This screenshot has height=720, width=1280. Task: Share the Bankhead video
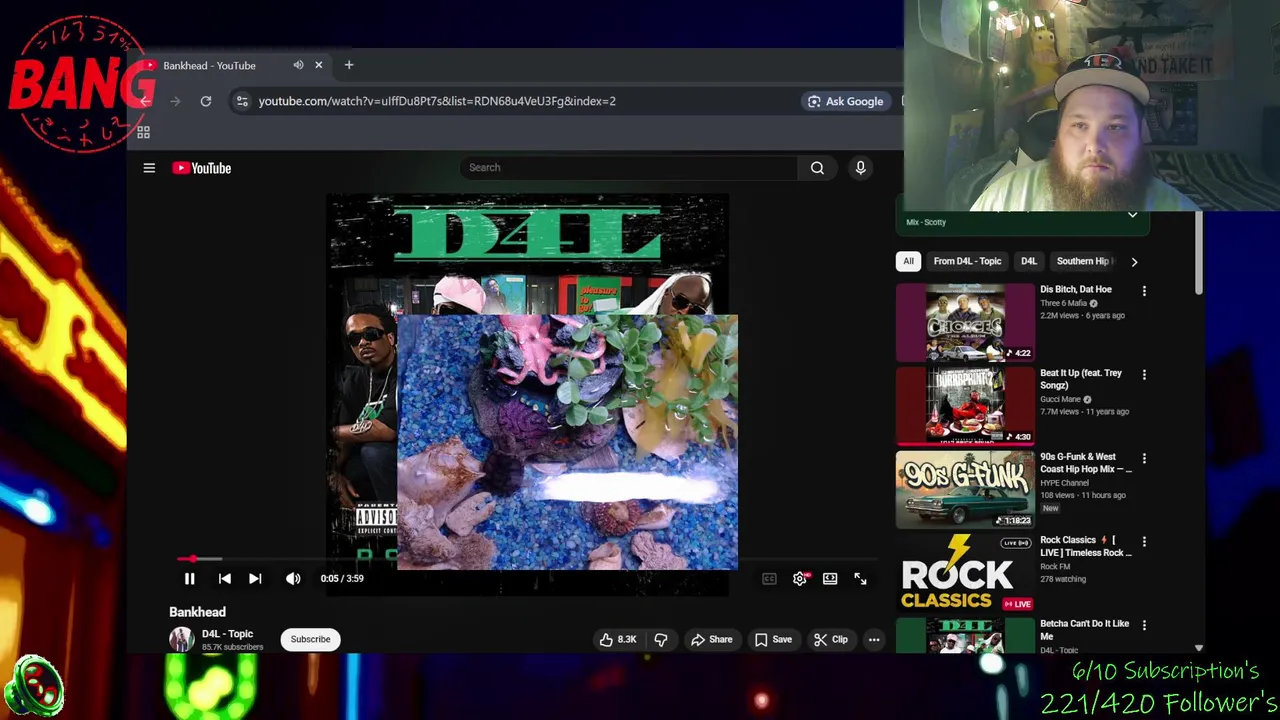tap(711, 639)
